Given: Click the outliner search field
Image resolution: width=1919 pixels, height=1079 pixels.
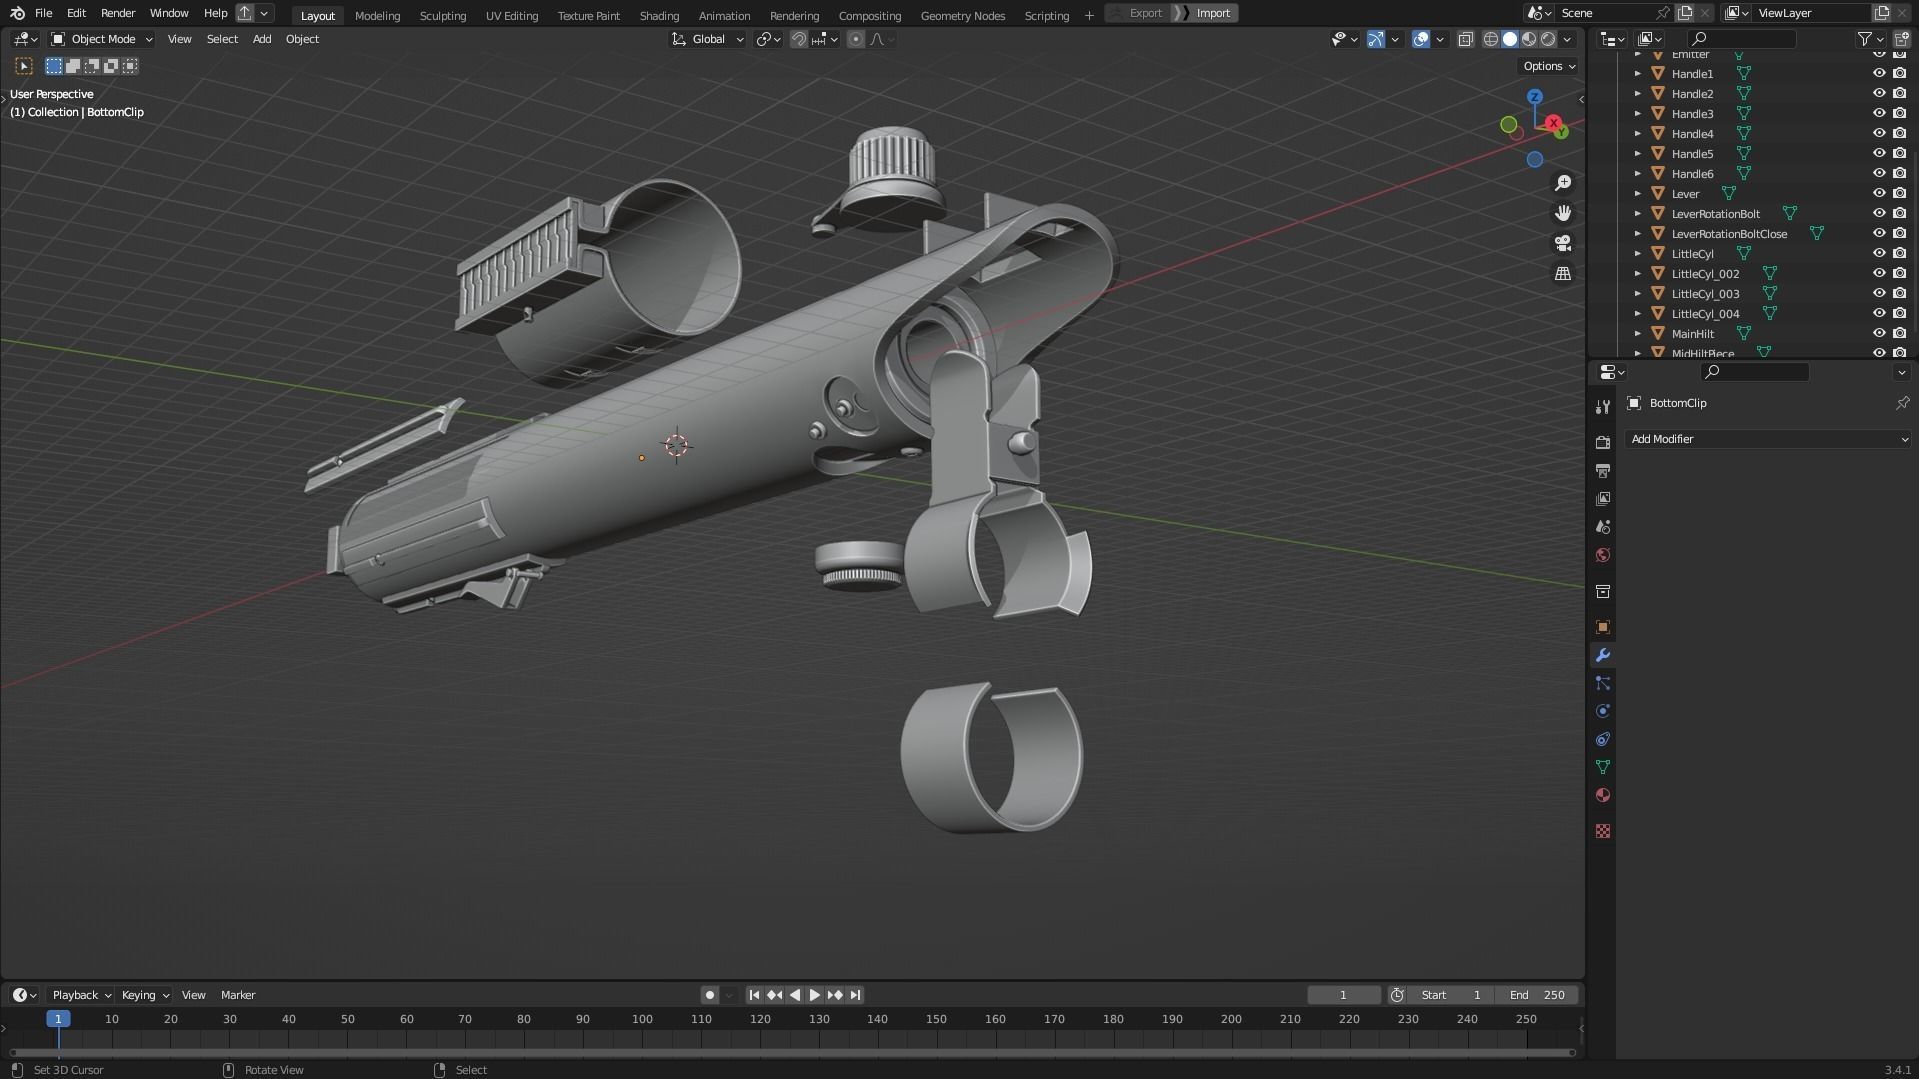Looking at the screenshot, I should click(1741, 39).
